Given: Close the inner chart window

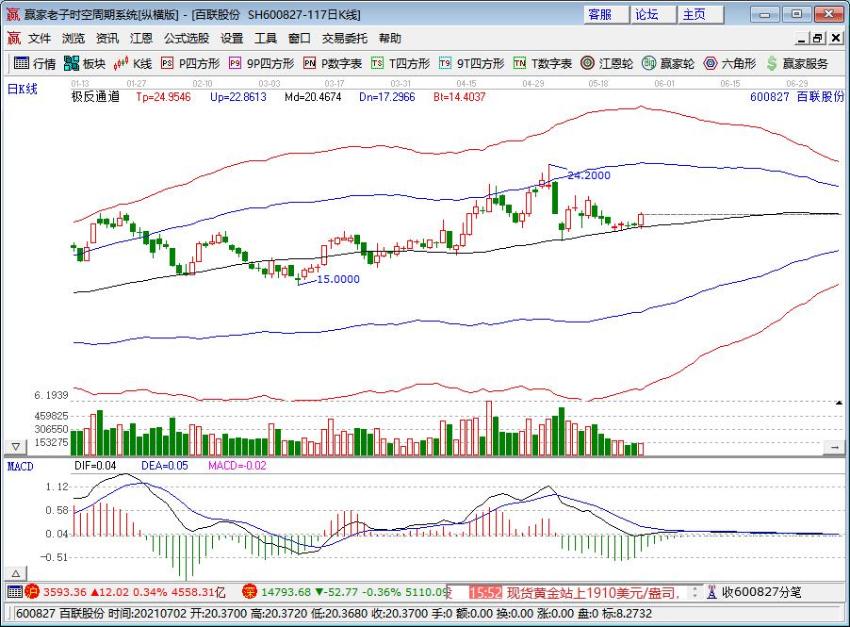Looking at the screenshot, I should coord(835,38).
